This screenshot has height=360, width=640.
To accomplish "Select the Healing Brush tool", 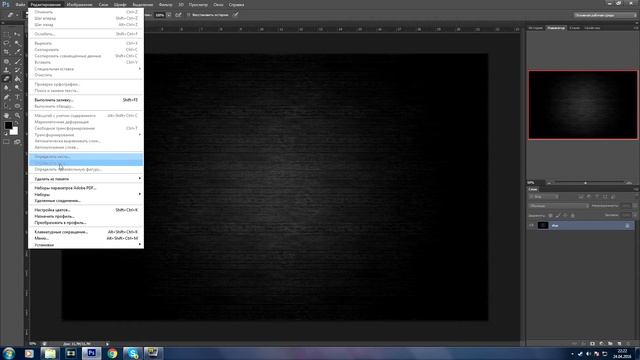I will point(6,61).
